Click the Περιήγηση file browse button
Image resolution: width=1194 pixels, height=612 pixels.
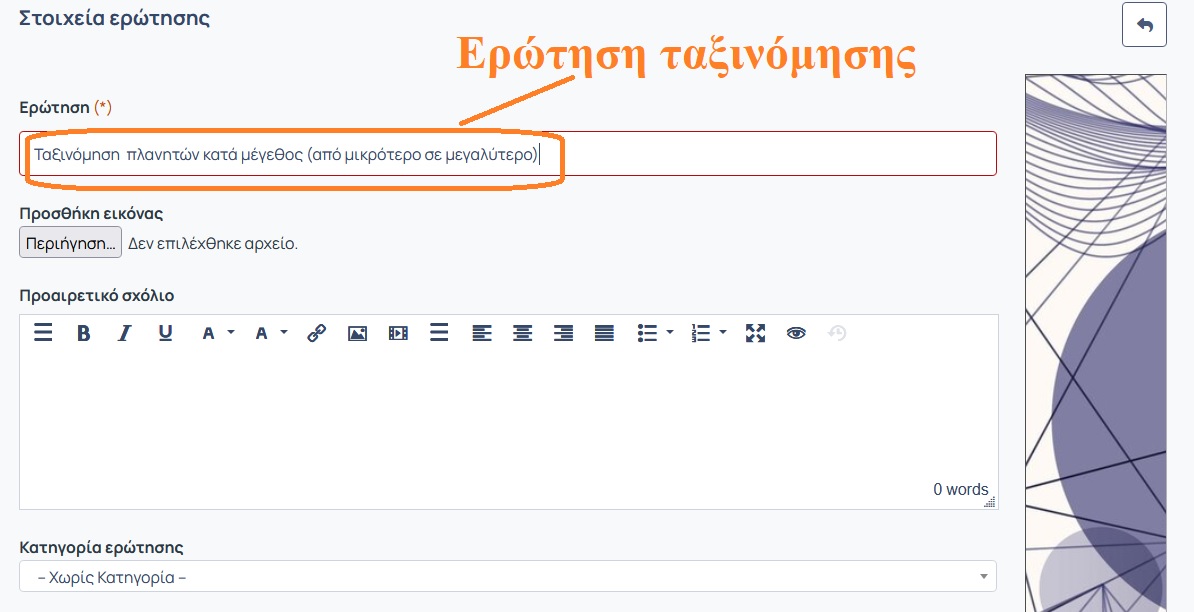coord(70,243)
